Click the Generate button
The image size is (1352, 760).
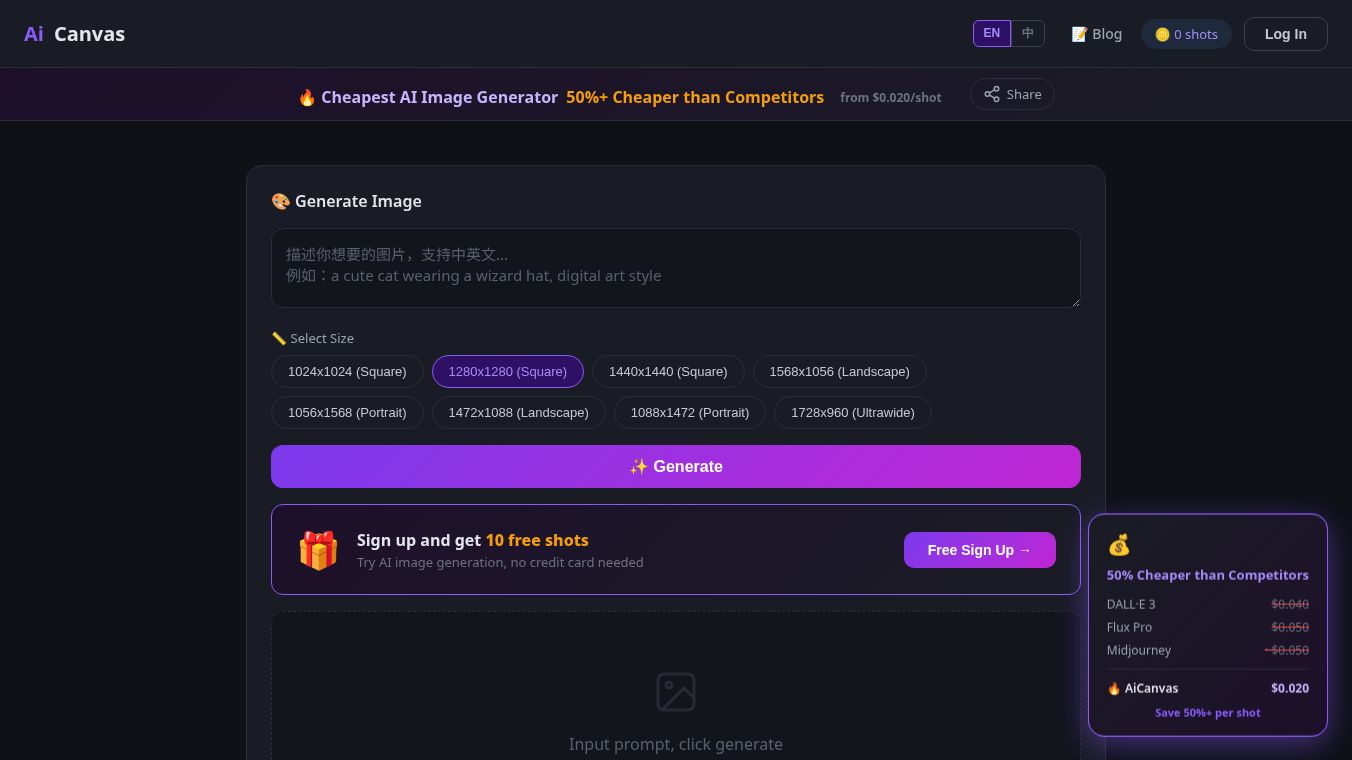(x=676, y=466)
